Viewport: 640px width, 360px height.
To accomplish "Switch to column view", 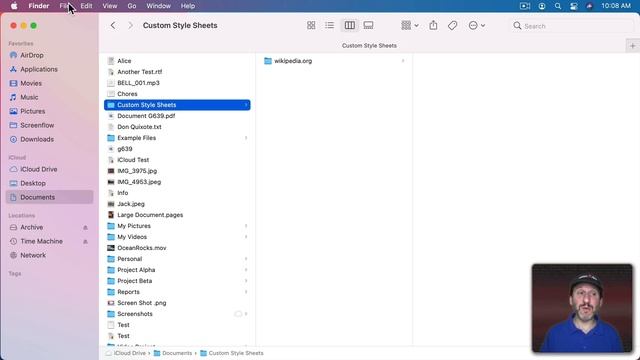I will pos(349,25).
